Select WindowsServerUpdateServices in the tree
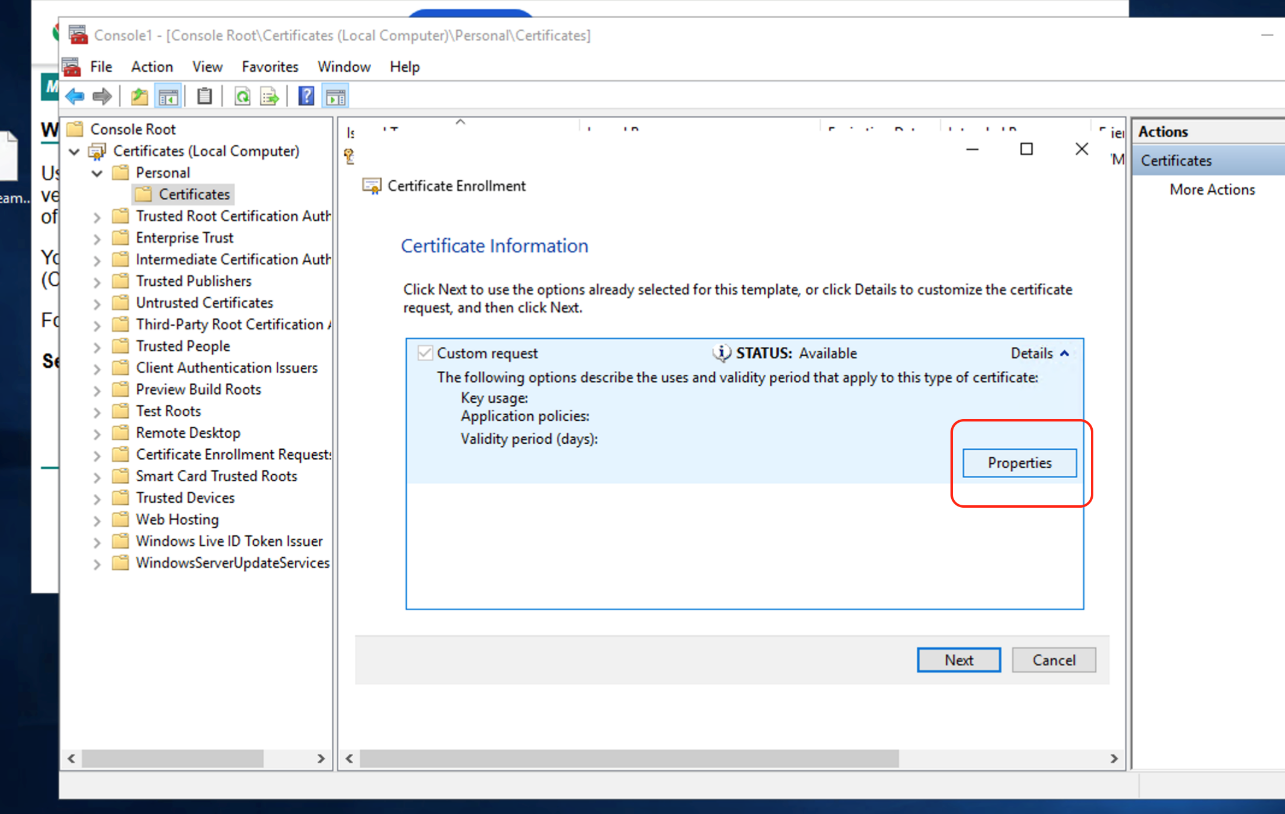 coord(232,563)
